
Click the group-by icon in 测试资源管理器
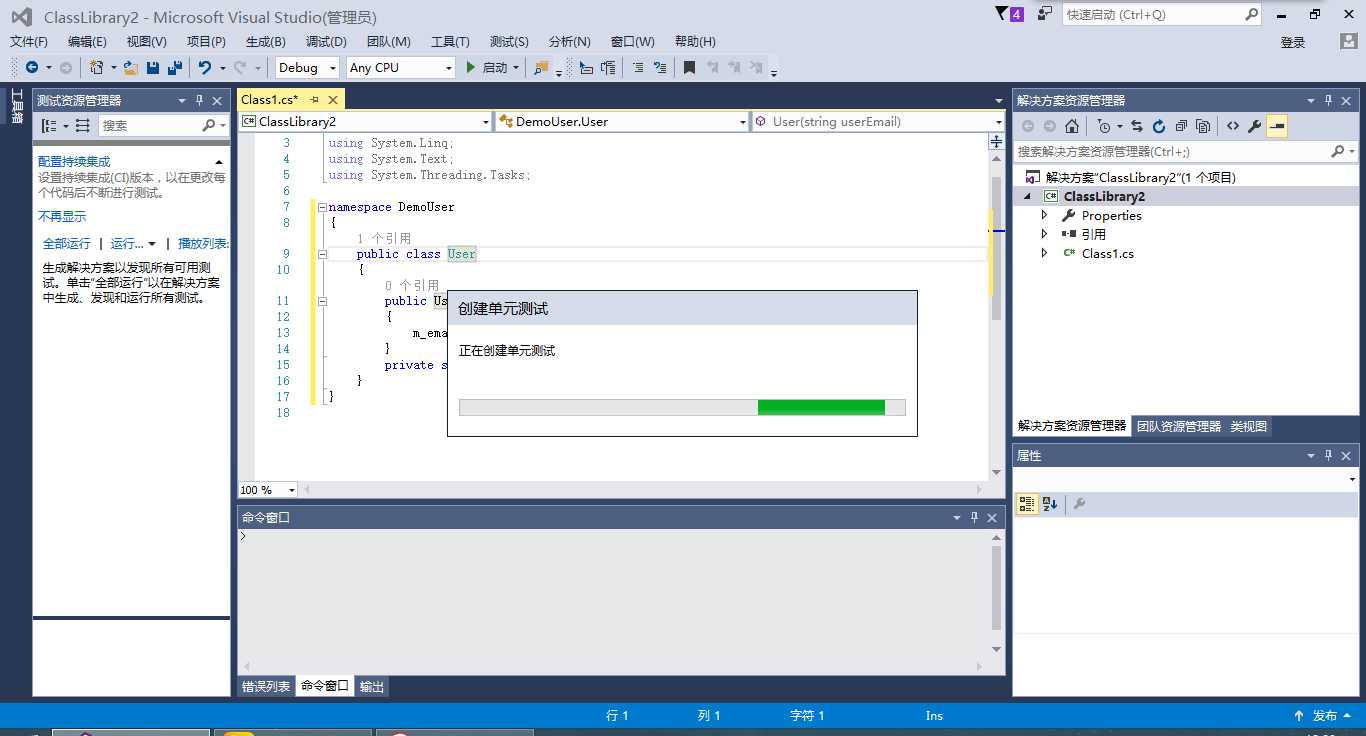[x=50, y=125]
